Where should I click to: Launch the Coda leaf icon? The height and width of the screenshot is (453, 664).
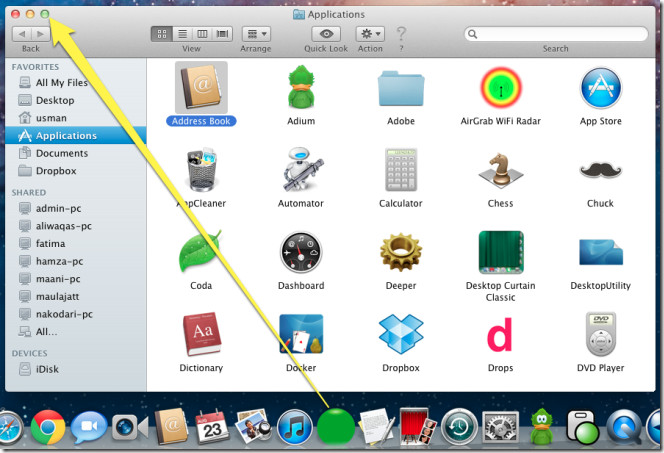(200, 251)
